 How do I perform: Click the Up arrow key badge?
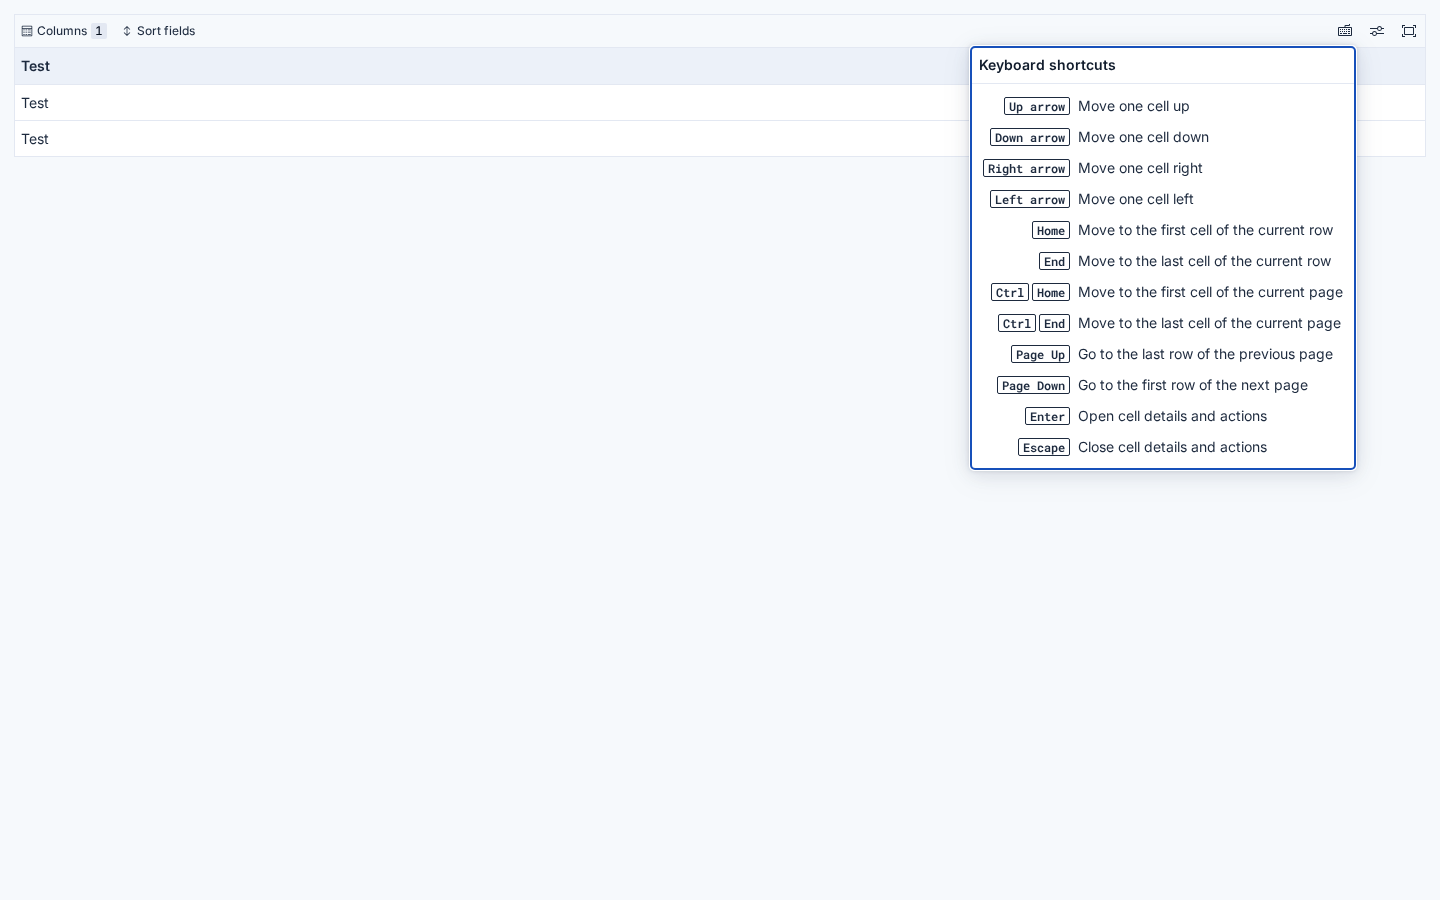pyautogui.click(x=1037, y=106)
